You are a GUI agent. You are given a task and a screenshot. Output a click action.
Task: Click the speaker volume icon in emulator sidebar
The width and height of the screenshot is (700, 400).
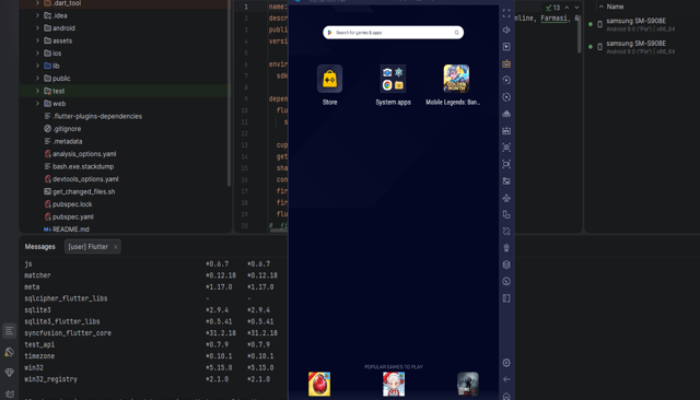click(506, 30)
